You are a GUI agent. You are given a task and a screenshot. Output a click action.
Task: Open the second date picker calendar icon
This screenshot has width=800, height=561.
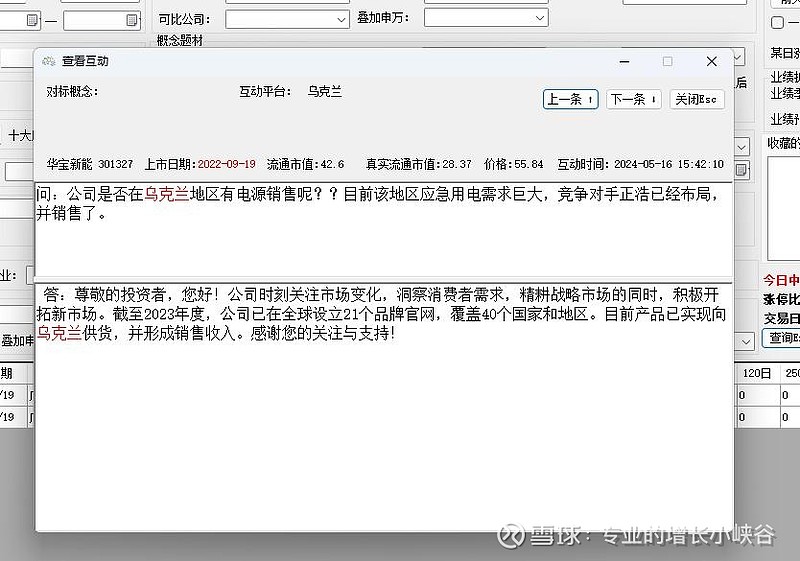tap(131, 20)
